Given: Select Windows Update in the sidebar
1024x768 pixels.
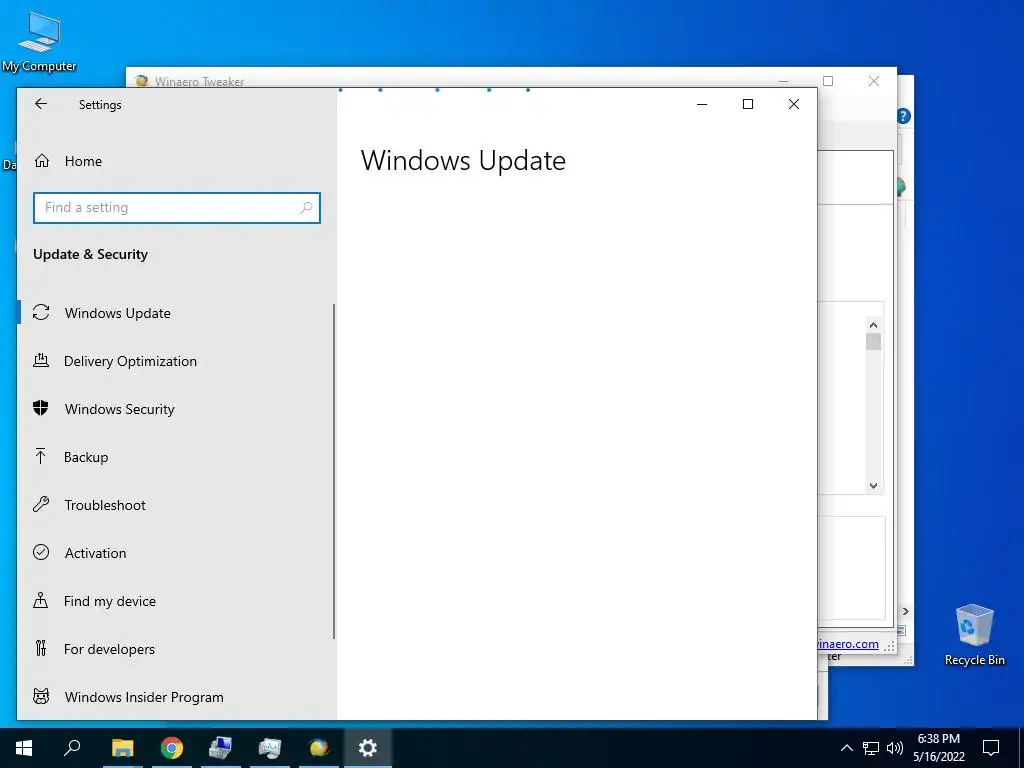Looking at the screenshot, I should point(176,313).
